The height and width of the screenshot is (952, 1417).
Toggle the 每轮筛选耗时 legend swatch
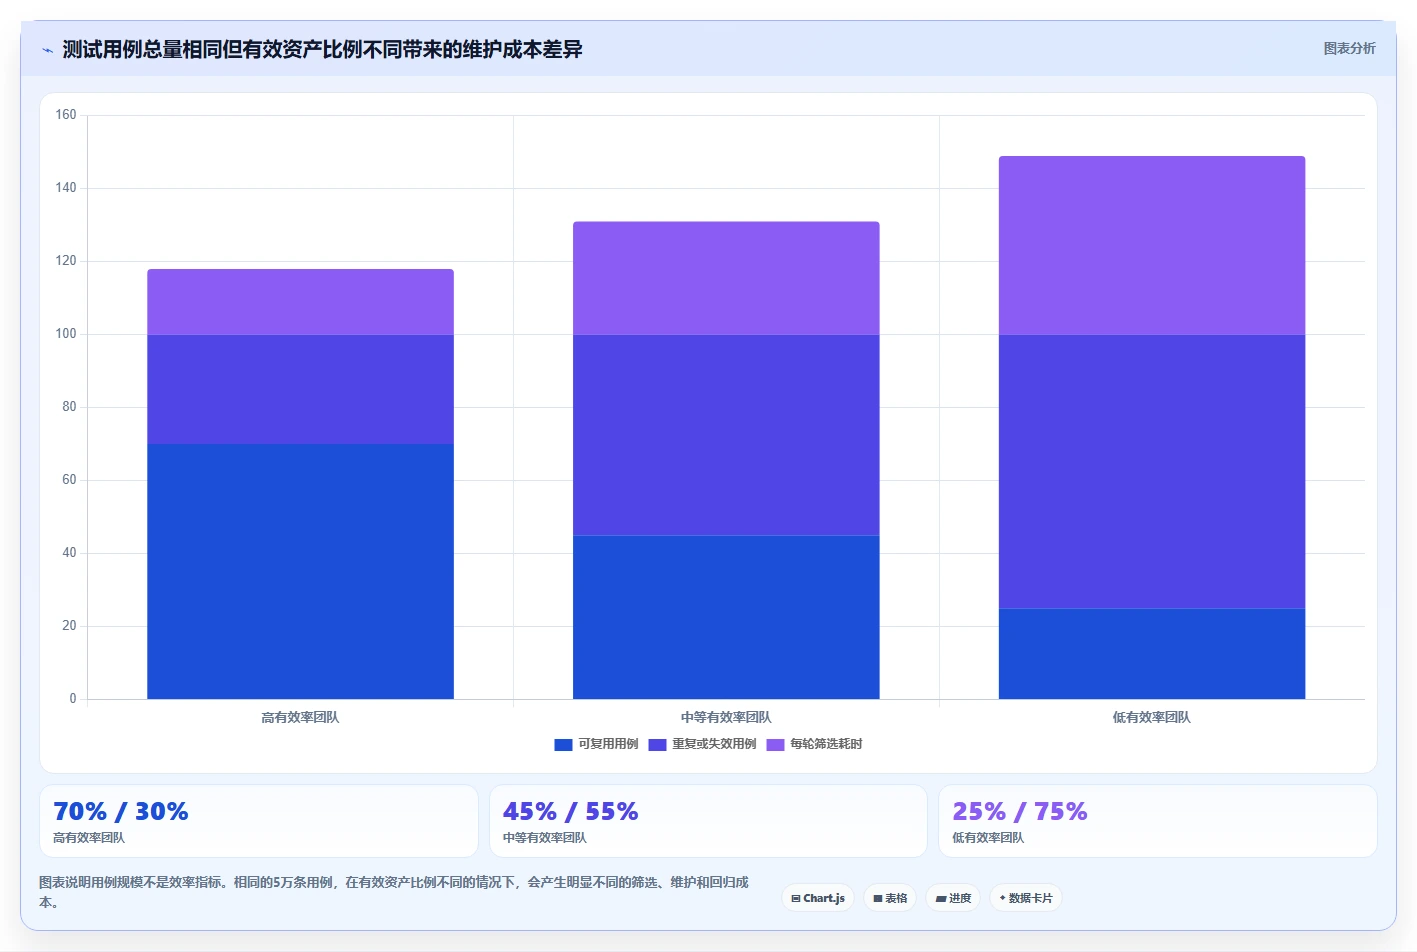pos(775,744)
